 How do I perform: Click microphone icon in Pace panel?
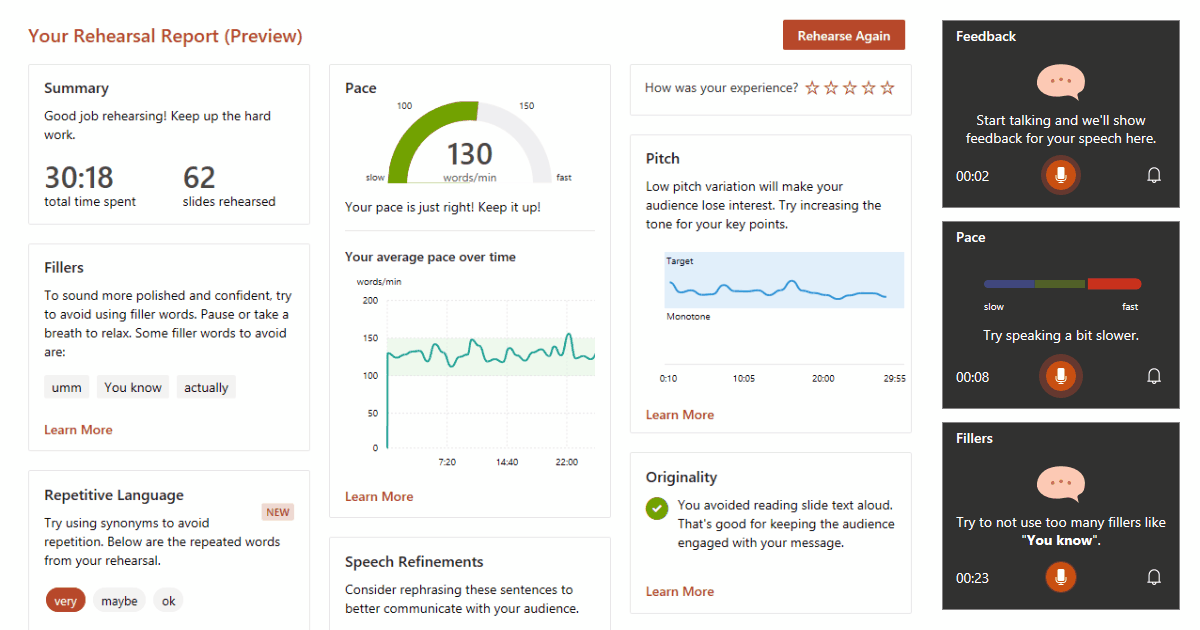[1060, 377]
